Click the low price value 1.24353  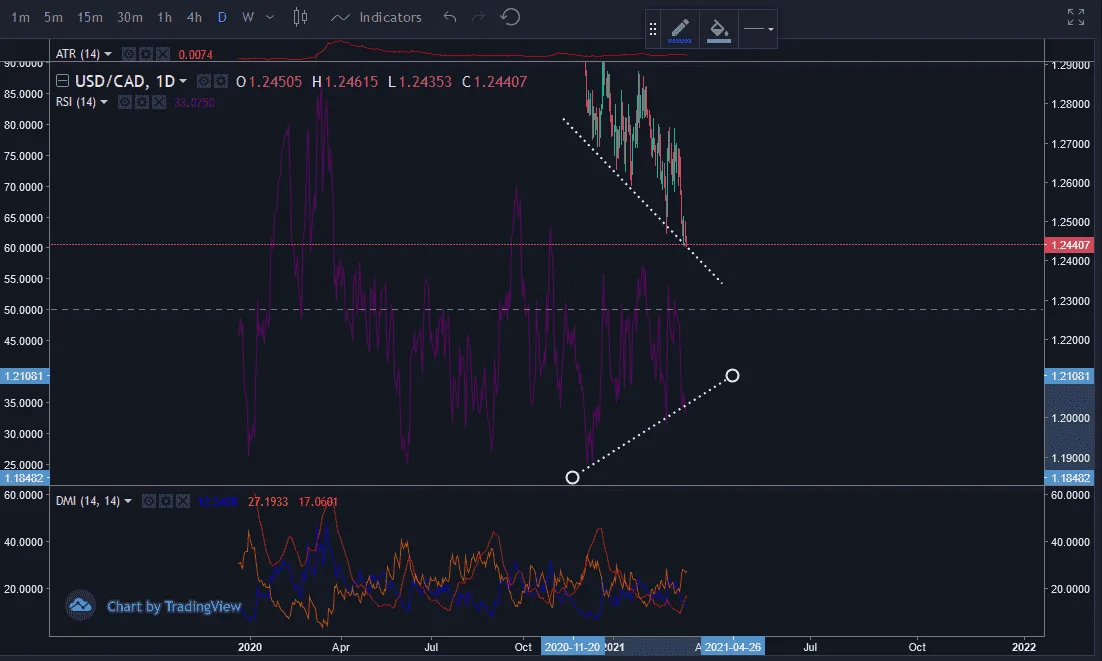pos(424,81)
